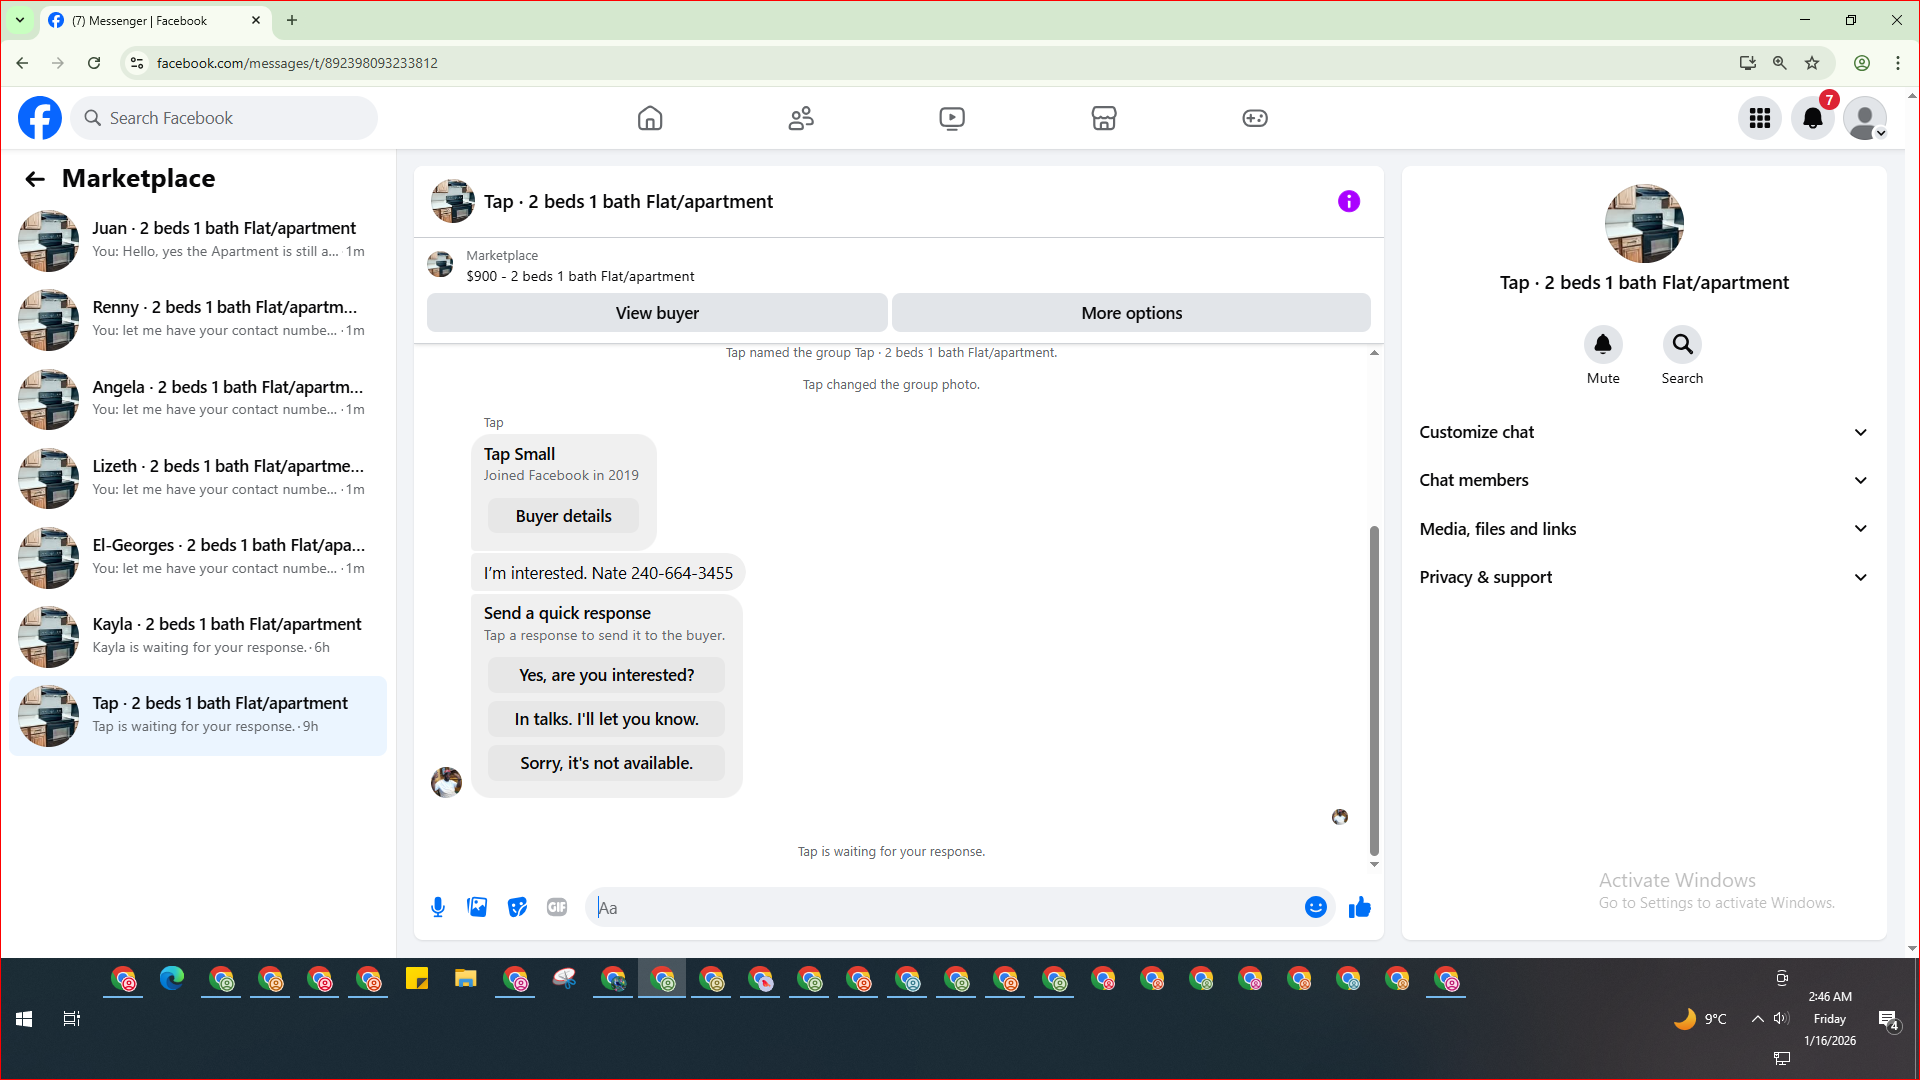The width and height of the screenshot is (1920, 1080).
Task: Click the voice clip microphone icon
Action: click(x=438, y=907)
